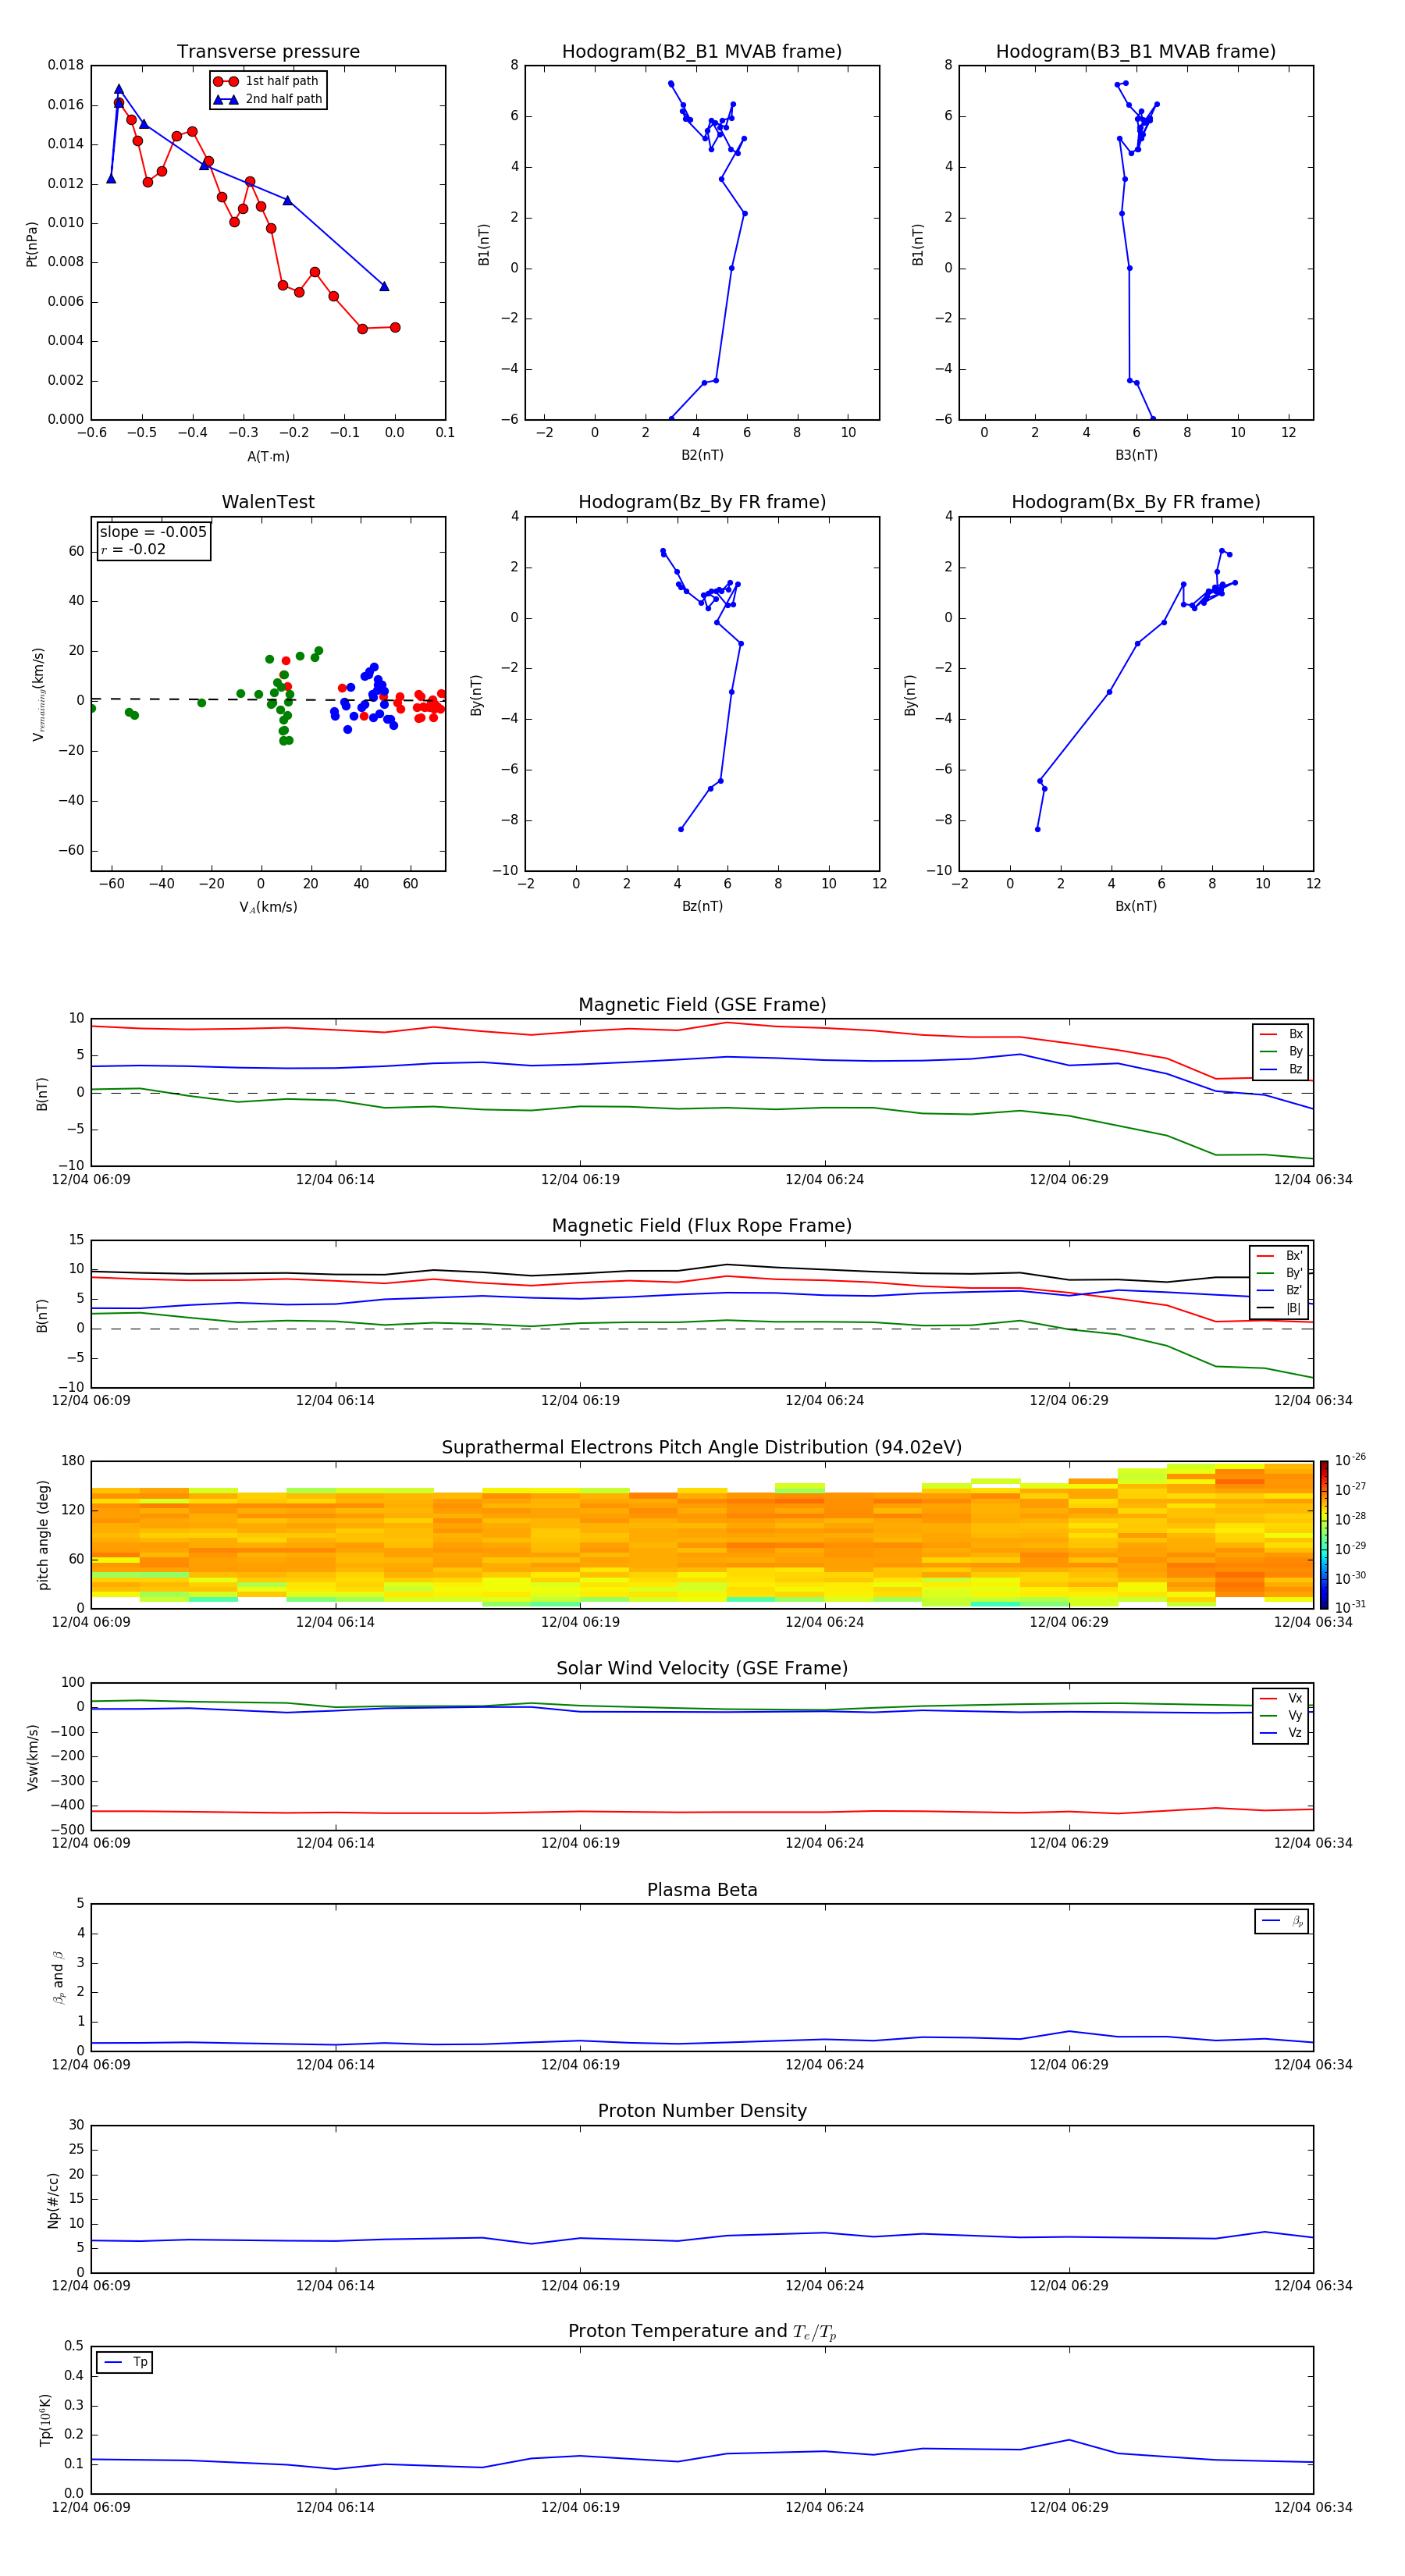Click the βp legend in Plasma Beta panel
Screen dimensions: 1405x2576
pyautogui.click(x=1282, y=1921)
